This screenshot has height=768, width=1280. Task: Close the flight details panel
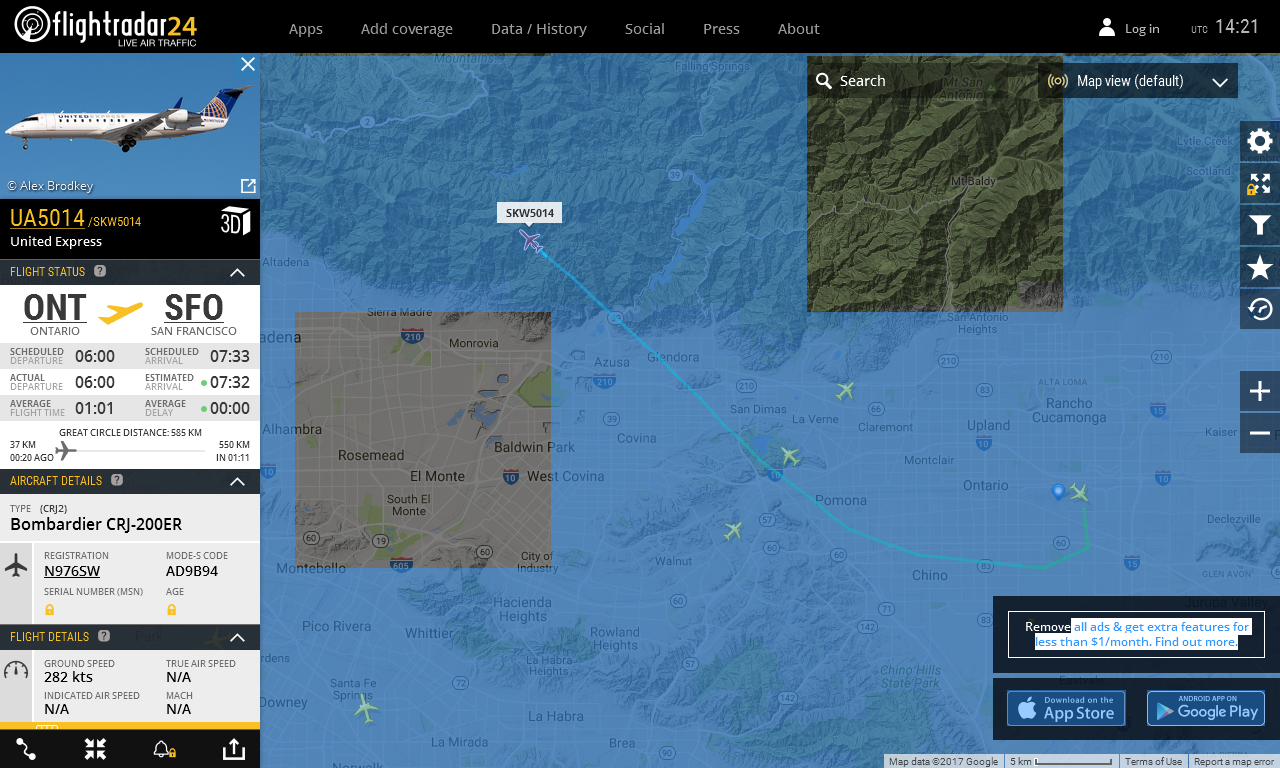(x=248, y=64)
